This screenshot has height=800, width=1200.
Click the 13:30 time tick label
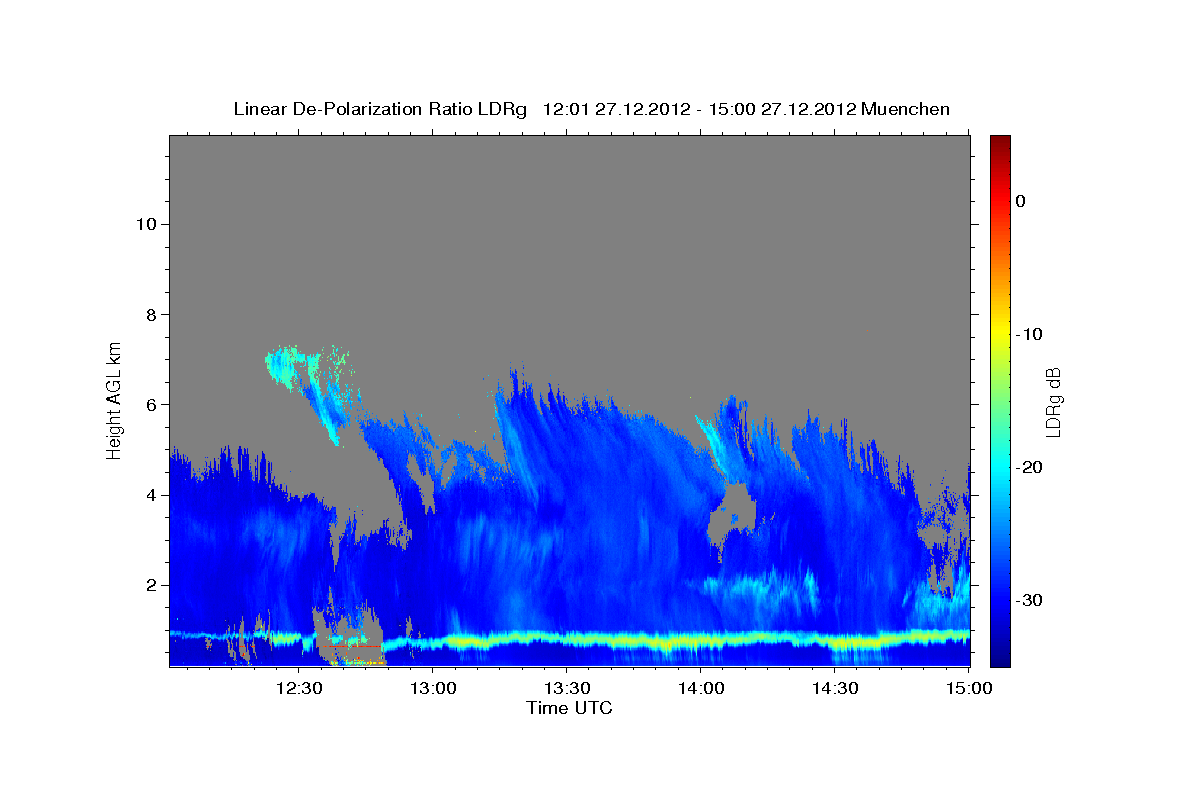(x=567, y=689)
